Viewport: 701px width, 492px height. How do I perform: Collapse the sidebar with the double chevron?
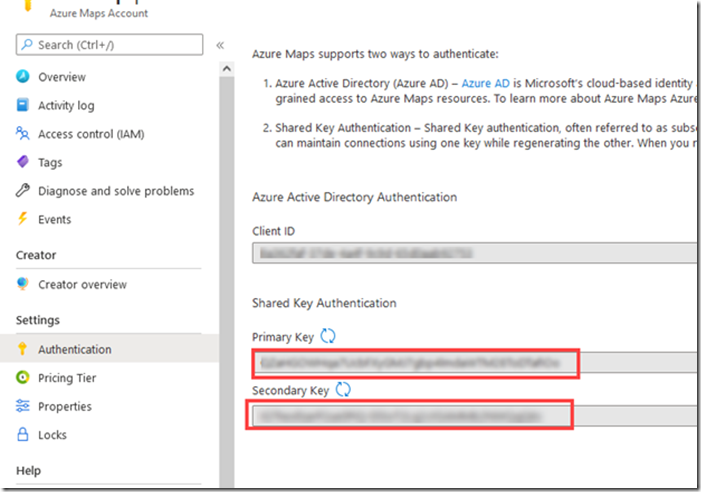220,45
